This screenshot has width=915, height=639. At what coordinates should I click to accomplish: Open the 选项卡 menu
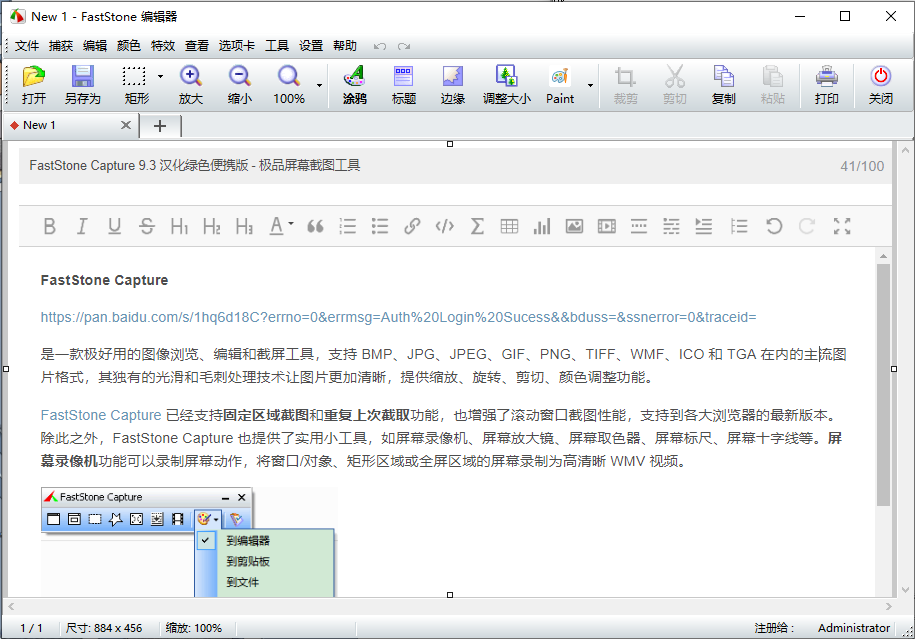(236, 46)
